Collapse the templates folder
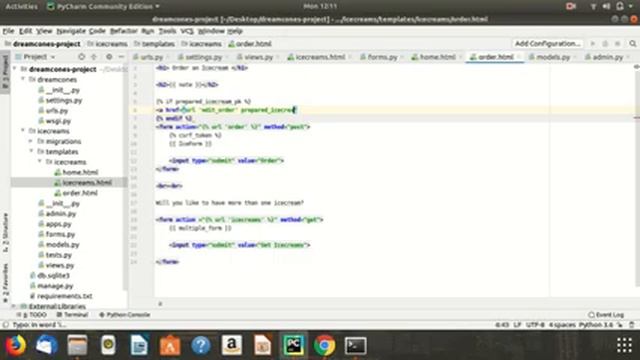The height and width of the screenshot is (360, 640). point(31,151)
